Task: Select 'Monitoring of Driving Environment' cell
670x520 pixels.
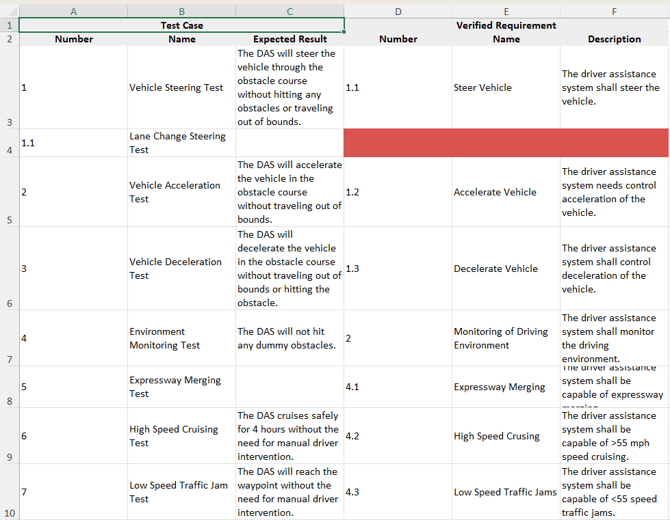Action: pyautogui.click(x=506, y=338)
